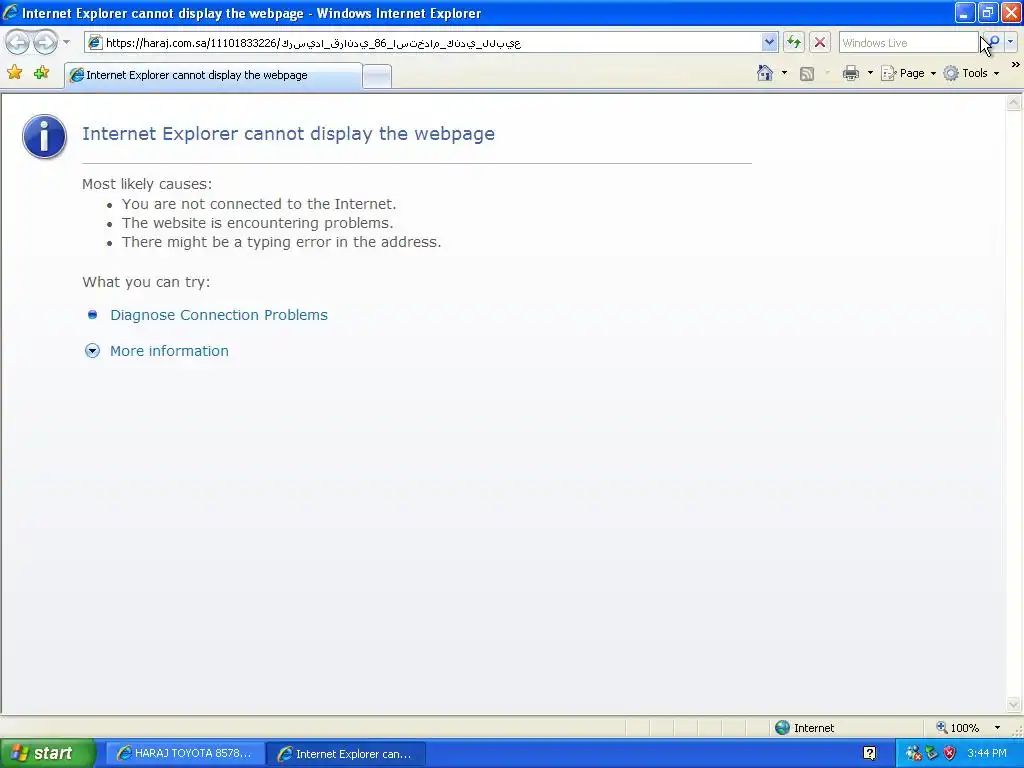Expand the zoom level dropdown arrow
Viewport: 1024px width, 768px height.
tap(997, 728)
